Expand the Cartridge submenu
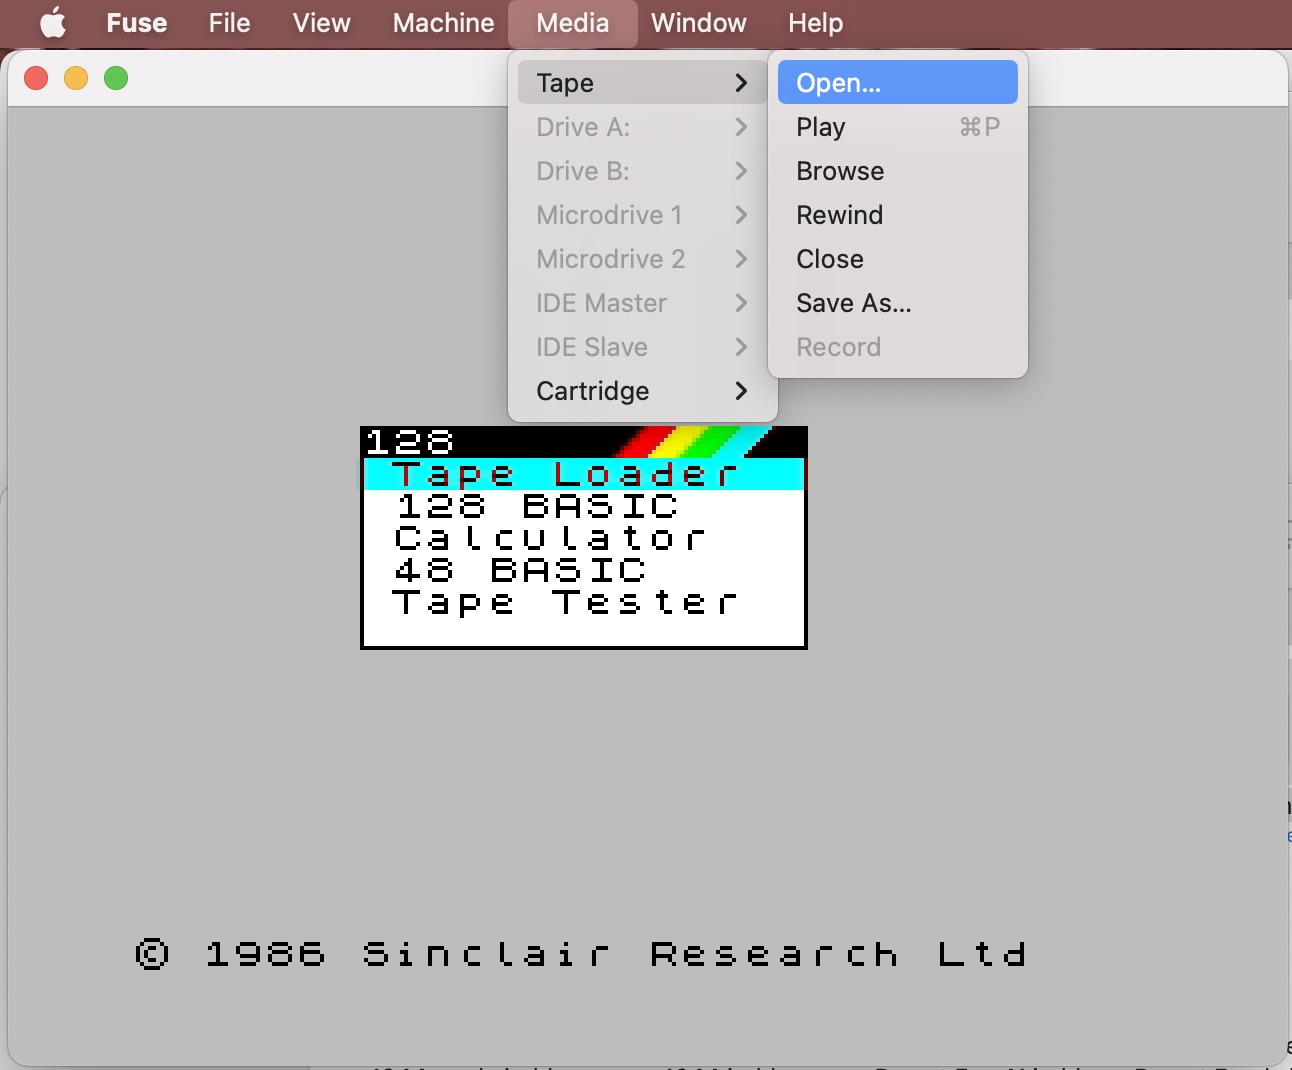The height and width of the screenshot is (1070, 1292). tap(642, 391)
